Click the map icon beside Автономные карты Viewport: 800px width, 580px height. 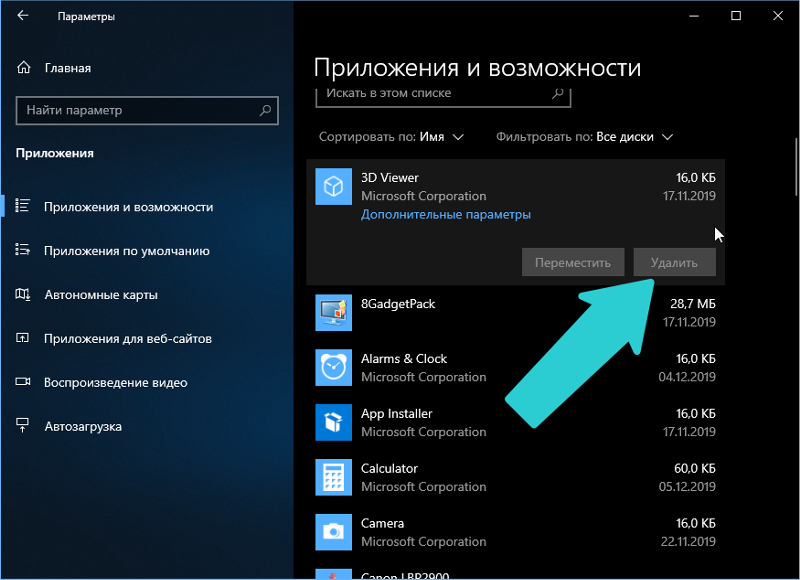click(x=22, y=294)
